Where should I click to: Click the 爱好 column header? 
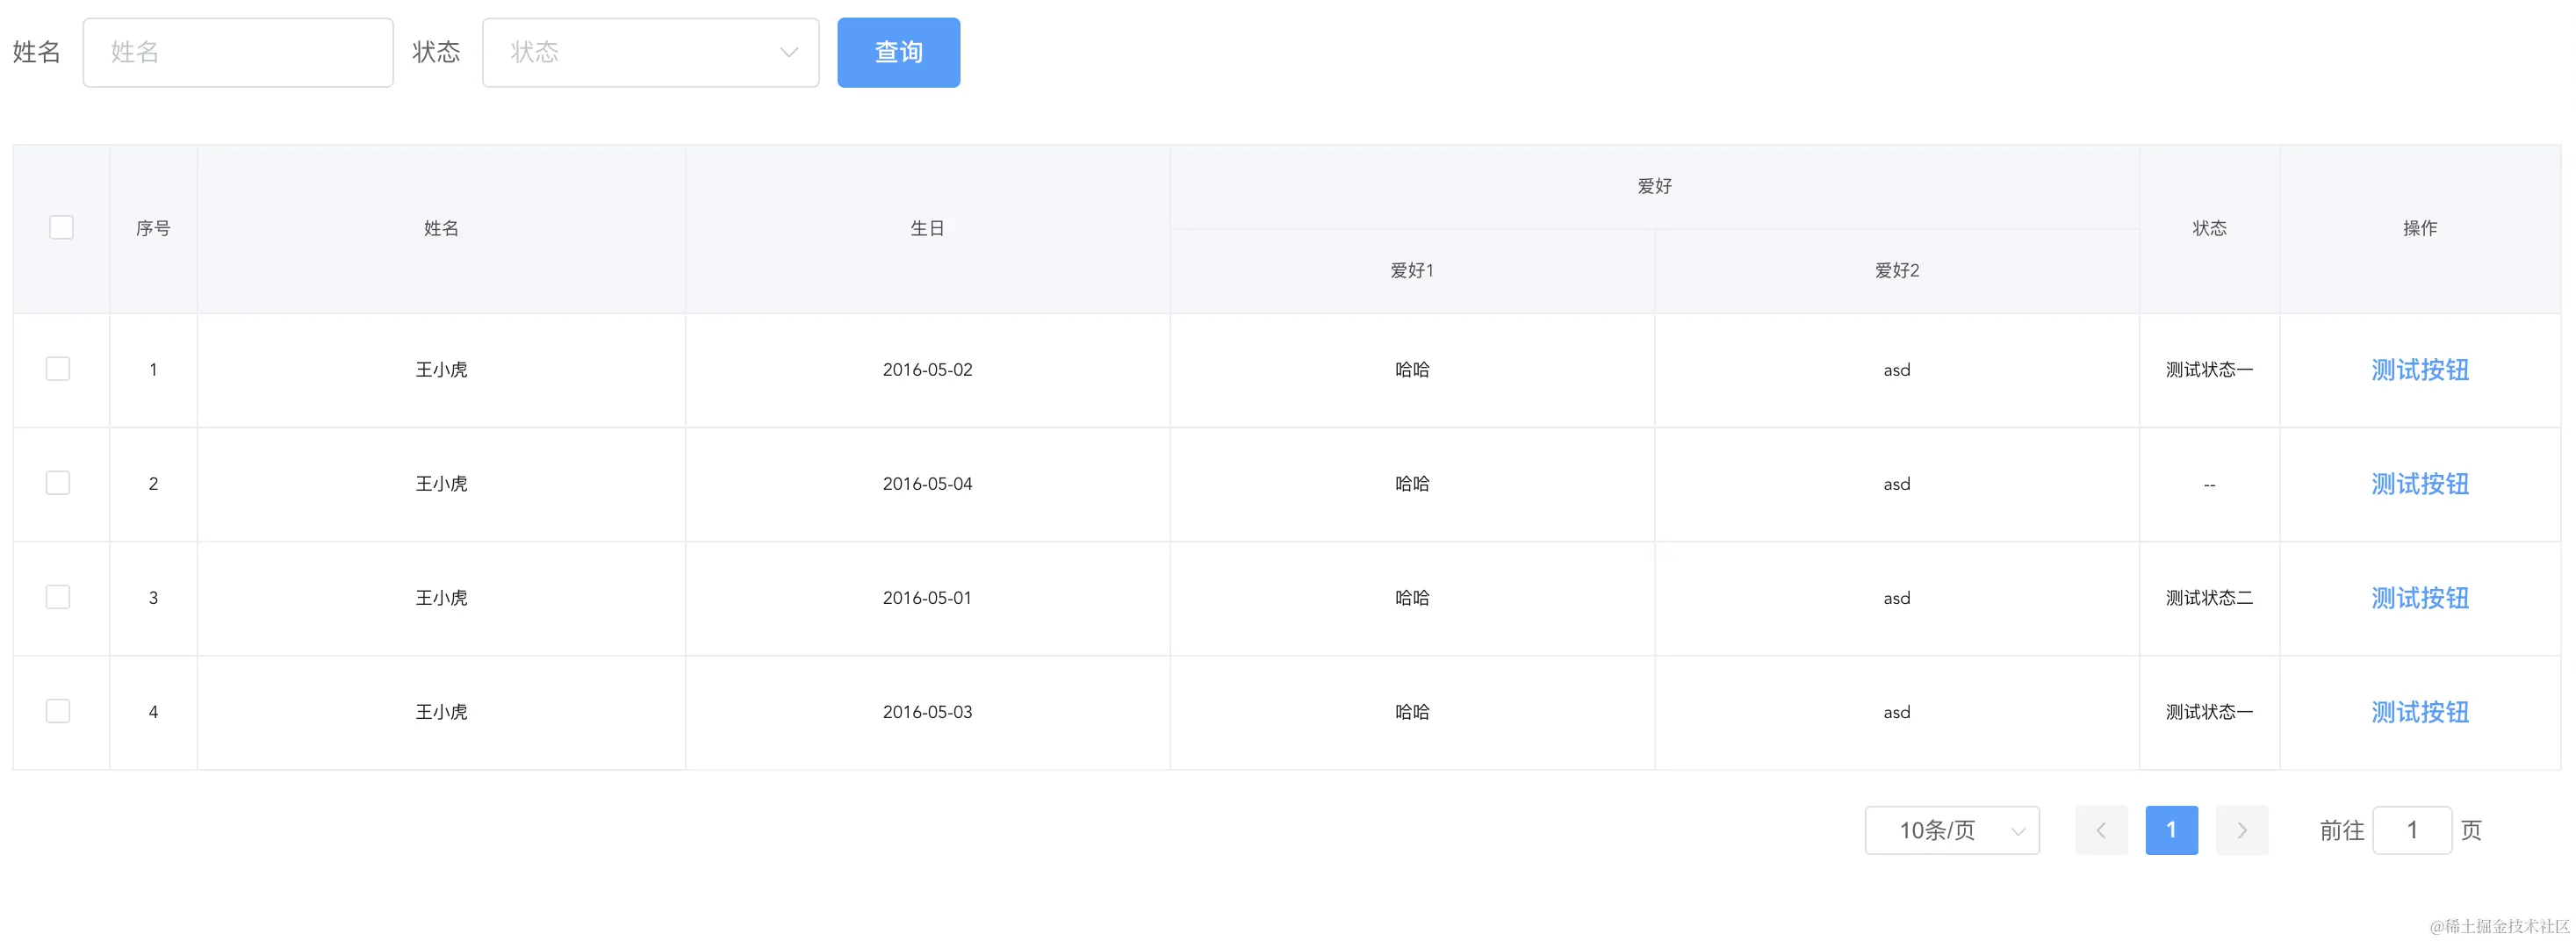point(1655,185)
